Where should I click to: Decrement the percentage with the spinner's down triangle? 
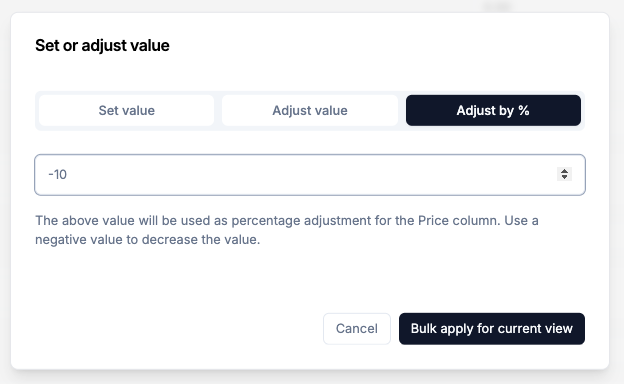pos(564,177)
